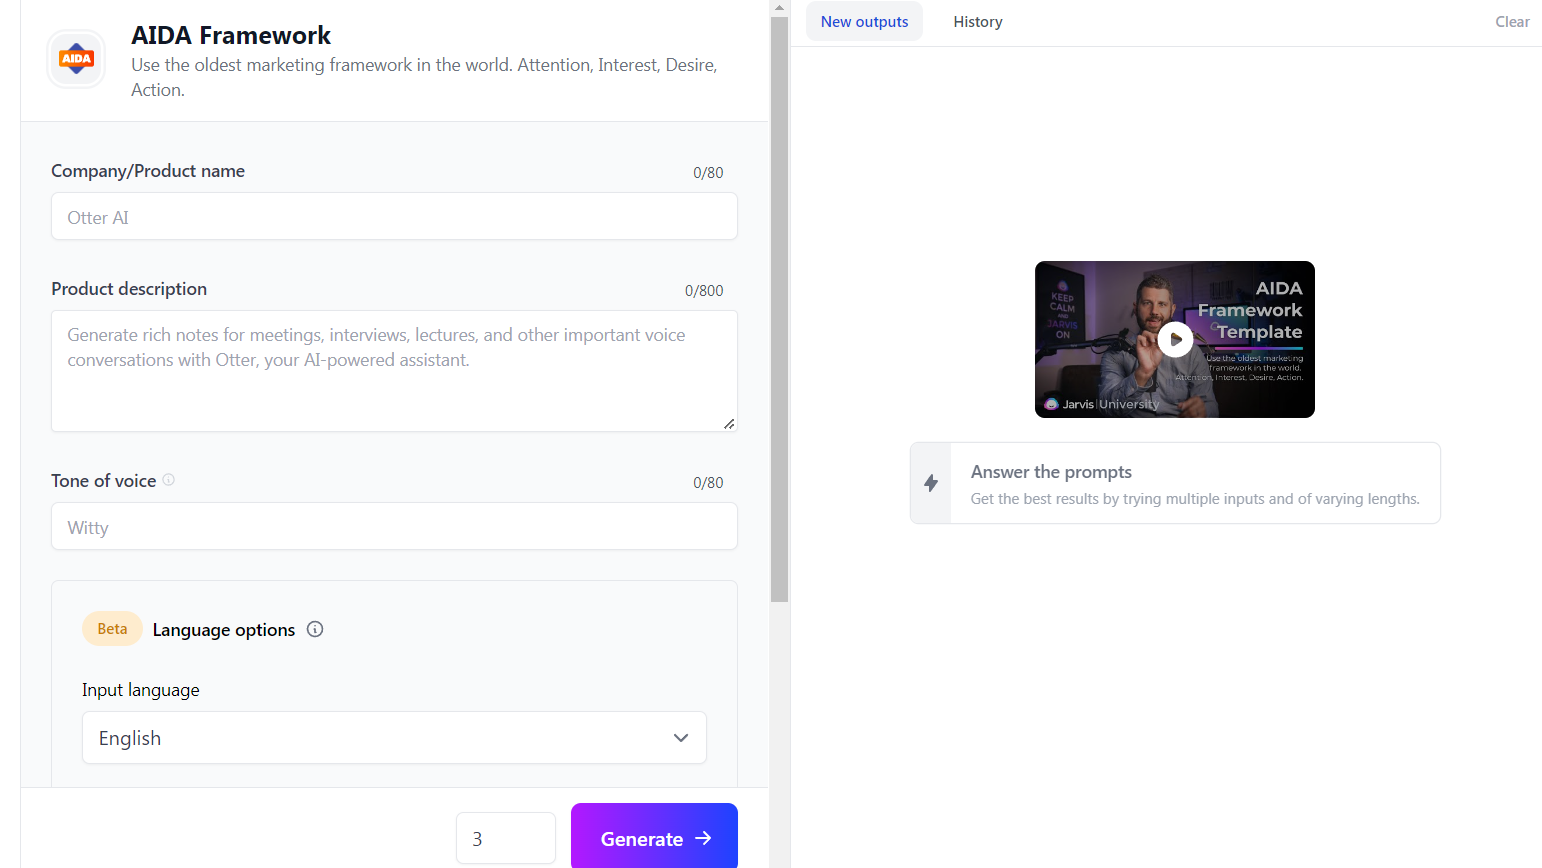Open the History tab

978,22
